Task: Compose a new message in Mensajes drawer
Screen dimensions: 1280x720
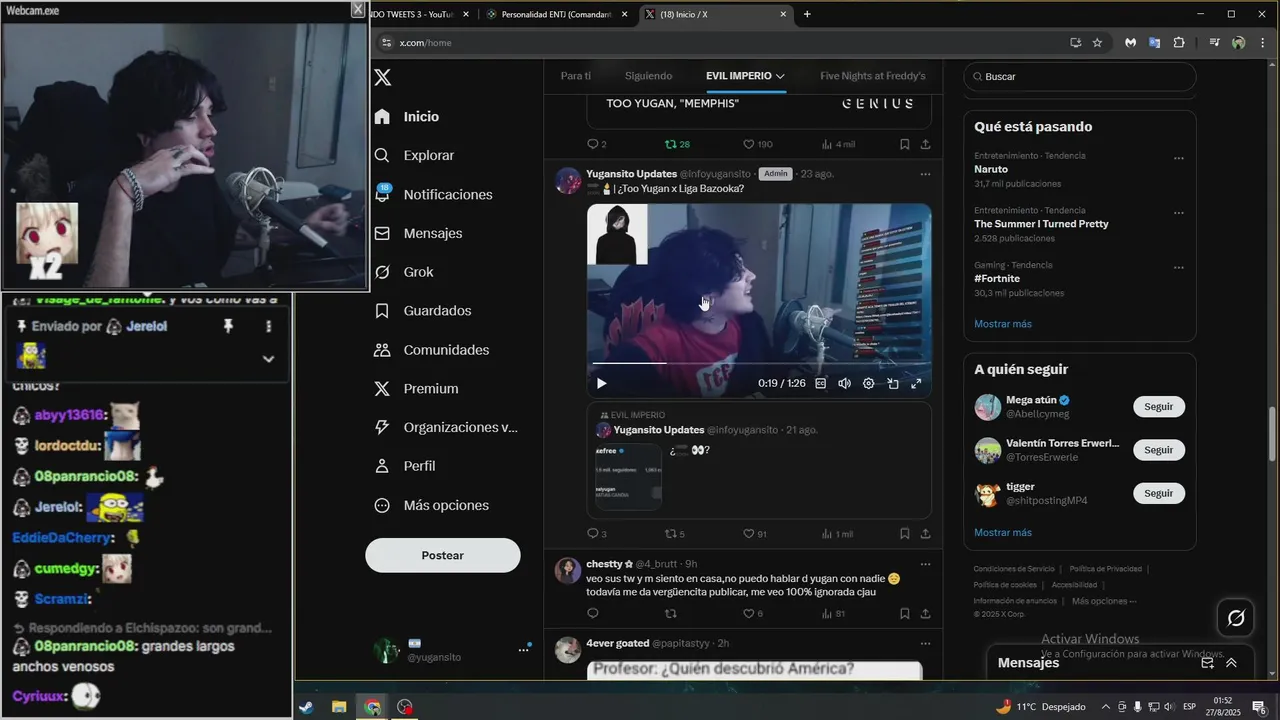Action: (x=1208, y=663)
